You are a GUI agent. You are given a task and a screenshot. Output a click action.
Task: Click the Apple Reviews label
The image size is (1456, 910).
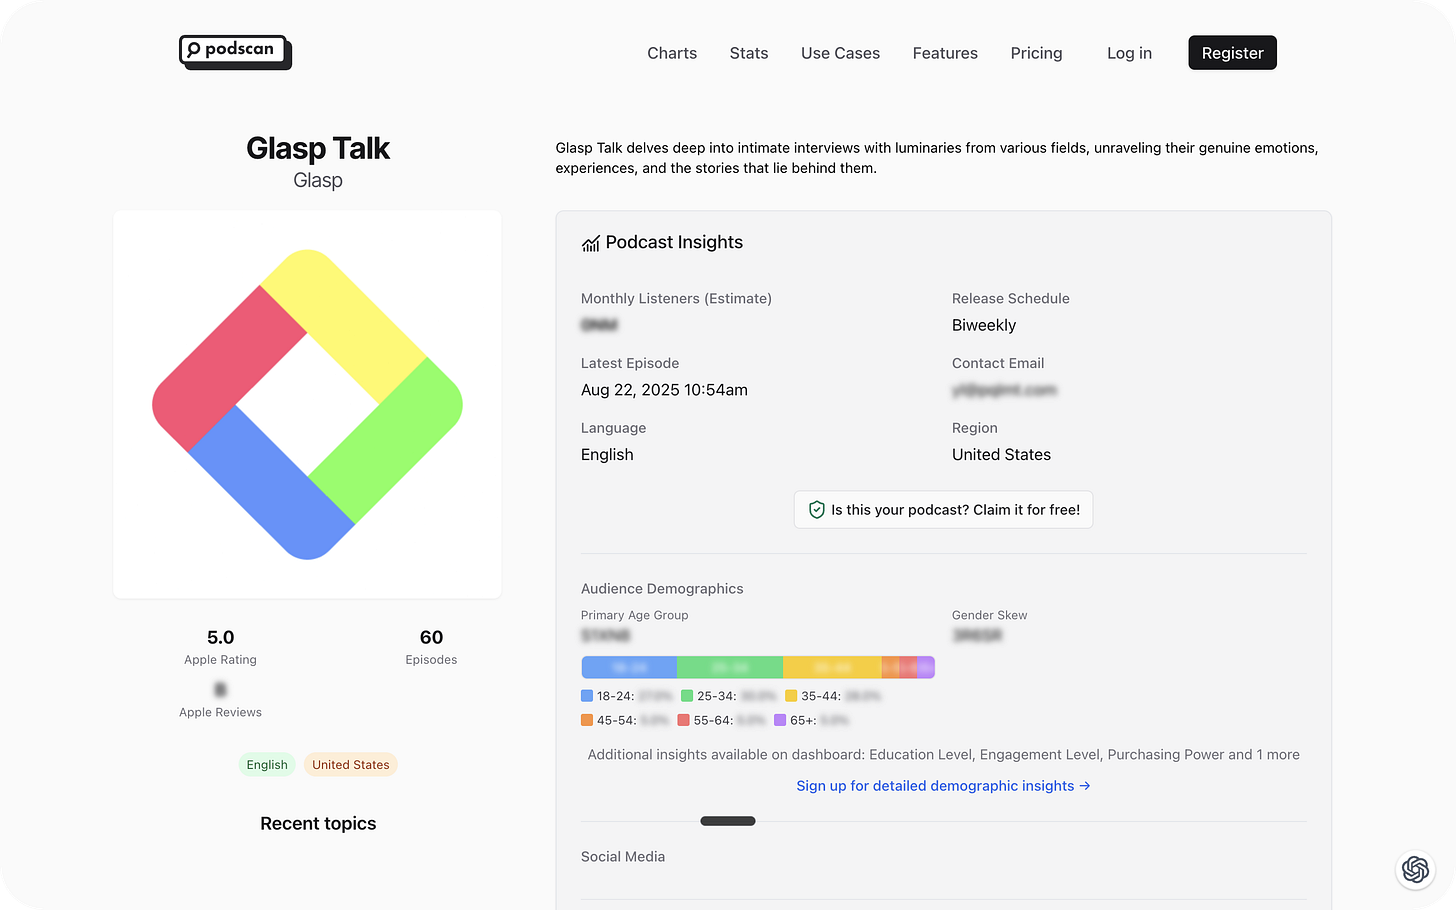point(220,712)
